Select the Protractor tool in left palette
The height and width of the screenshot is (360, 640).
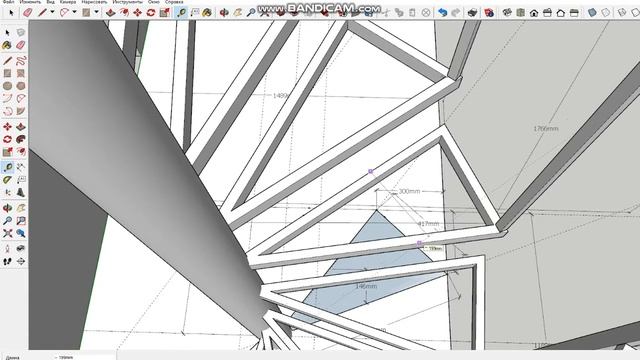[x=7, y=180]
